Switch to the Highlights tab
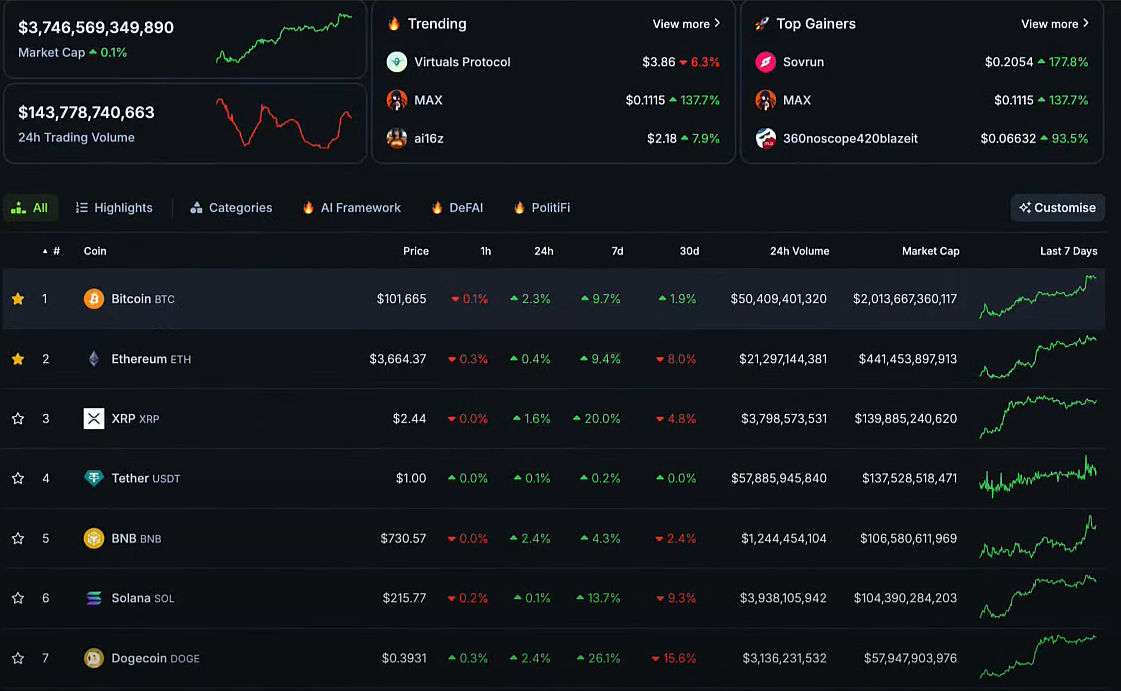 [x=114, y=208]
